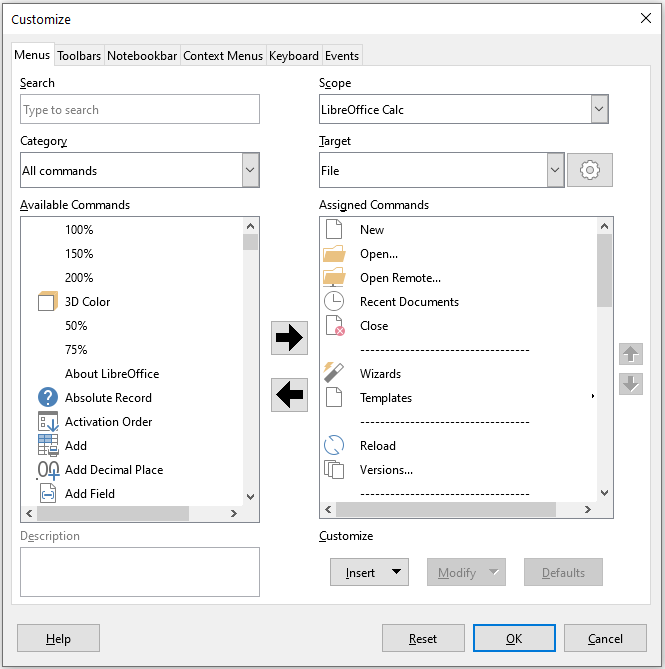
Task: Open the Modify dropdown button
Action: click(466, 572)
